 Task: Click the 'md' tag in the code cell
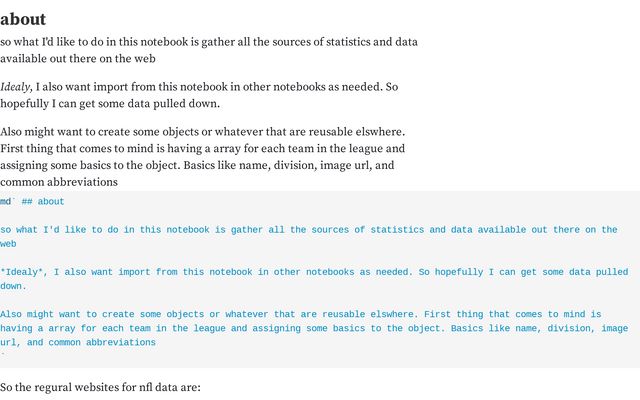(6, 202)
